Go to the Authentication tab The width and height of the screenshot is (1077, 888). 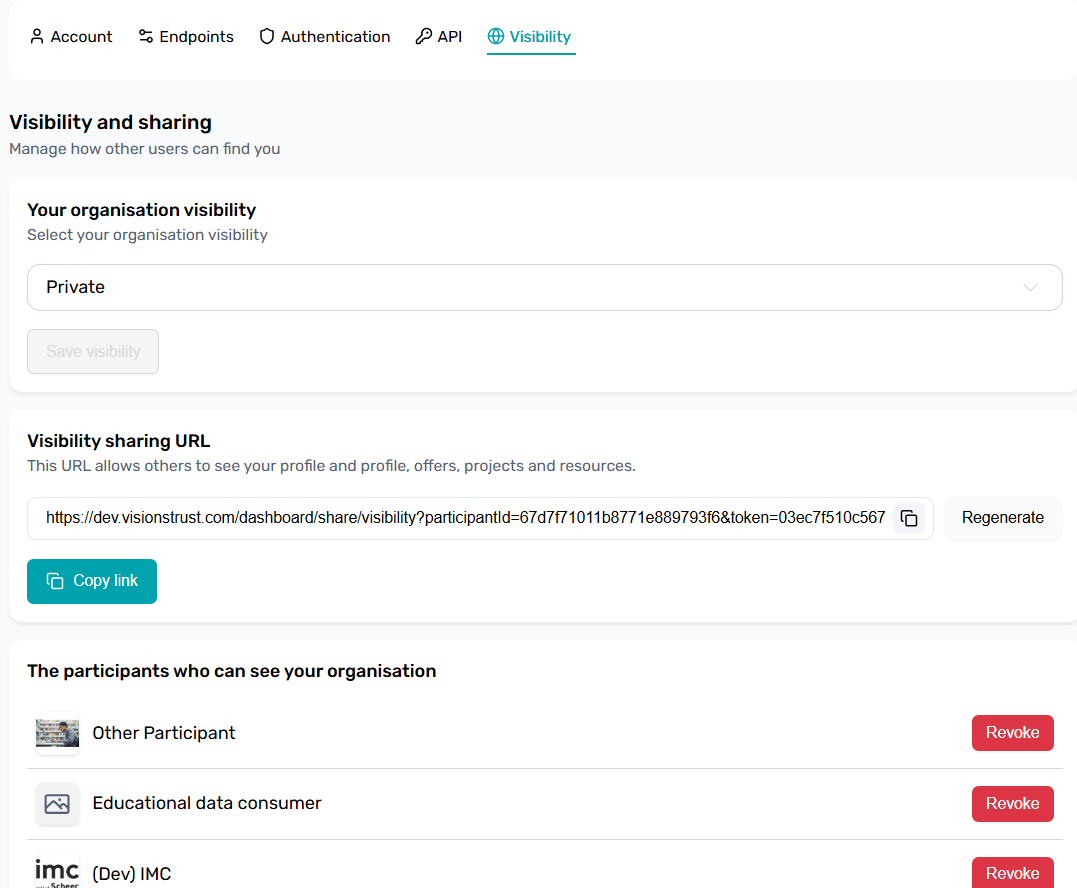point(335,37)
